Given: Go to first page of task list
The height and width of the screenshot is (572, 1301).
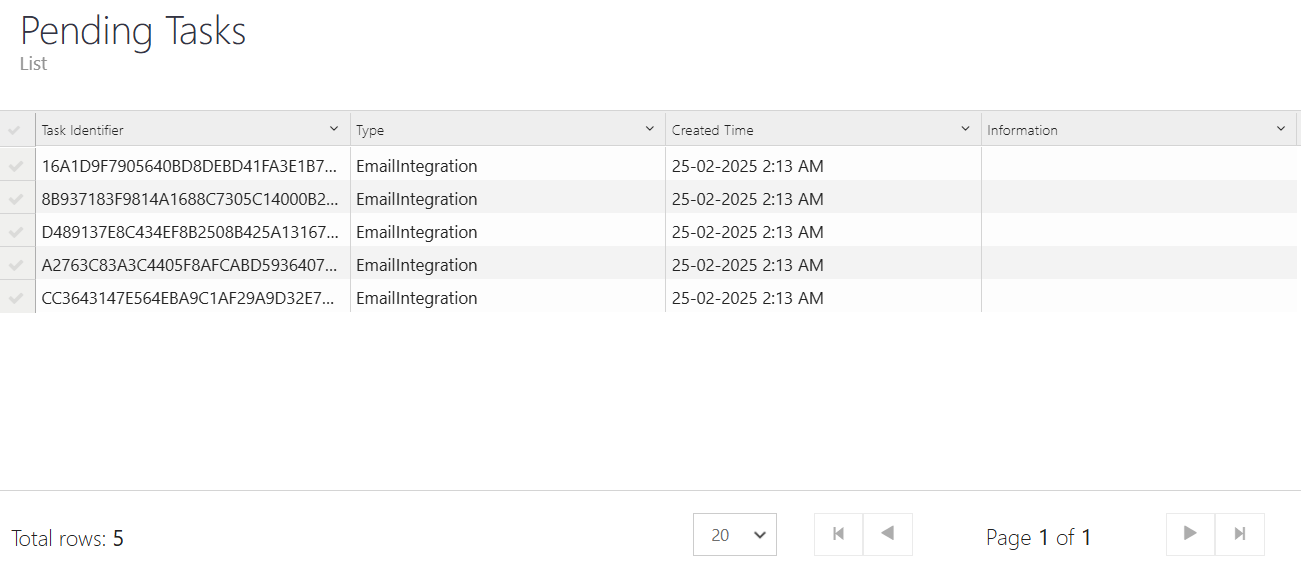Looking at the screenshot, I should [x=839, y=534].
